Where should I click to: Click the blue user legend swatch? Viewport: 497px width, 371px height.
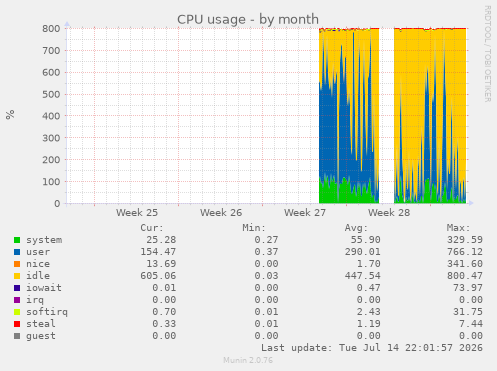coord(17,252)
